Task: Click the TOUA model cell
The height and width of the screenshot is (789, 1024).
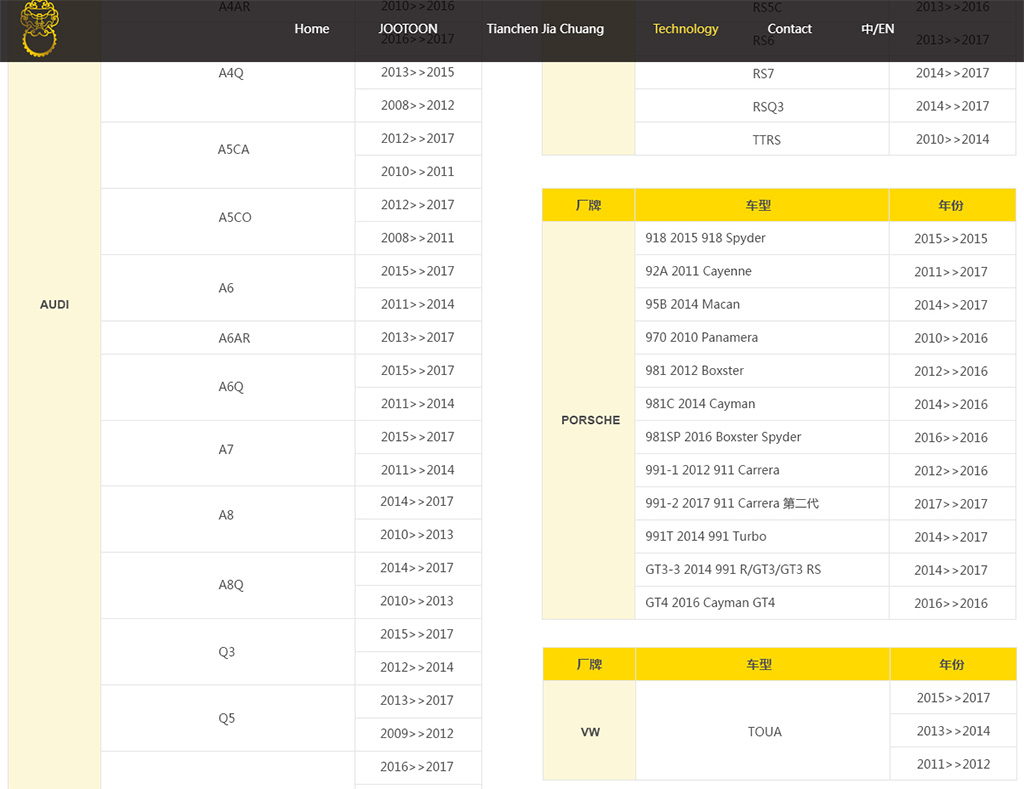Action: coord(764,732)
